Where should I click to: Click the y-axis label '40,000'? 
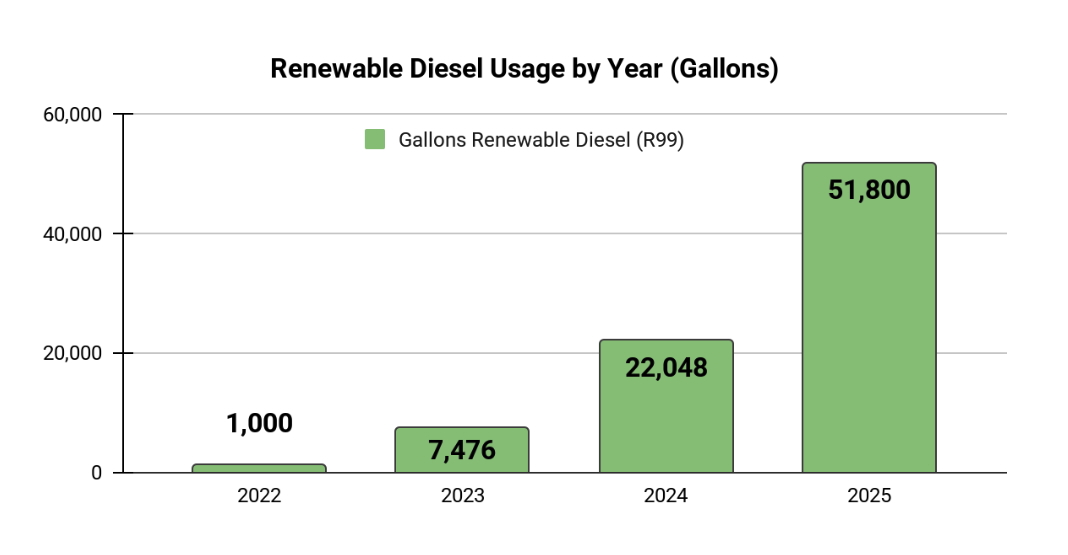coord(72,234)
